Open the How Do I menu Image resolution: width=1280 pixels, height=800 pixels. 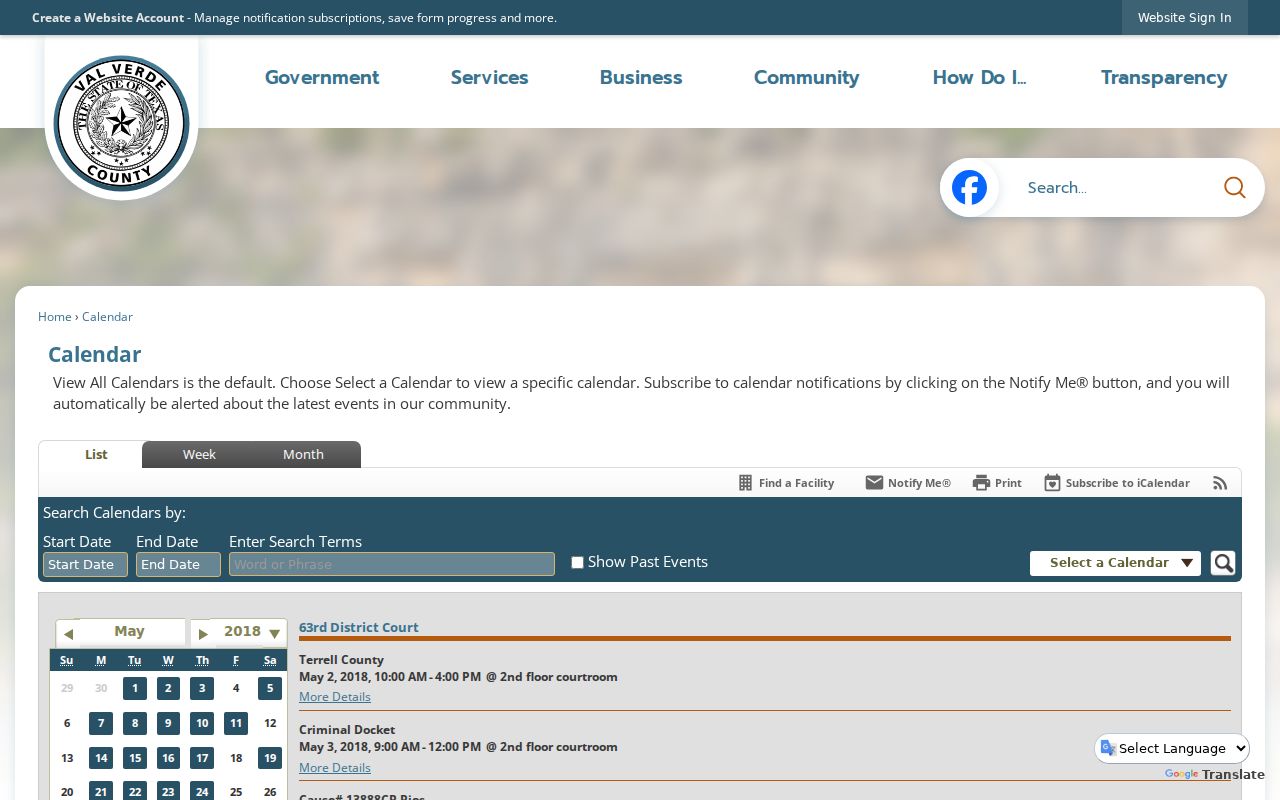(x=980, y=77)
